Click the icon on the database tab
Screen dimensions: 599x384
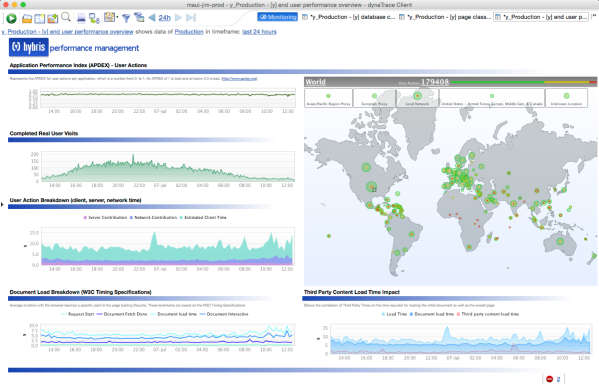(305, 17)
